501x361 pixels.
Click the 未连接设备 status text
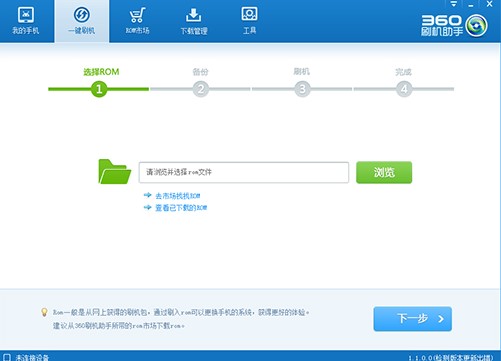point(32,358)
